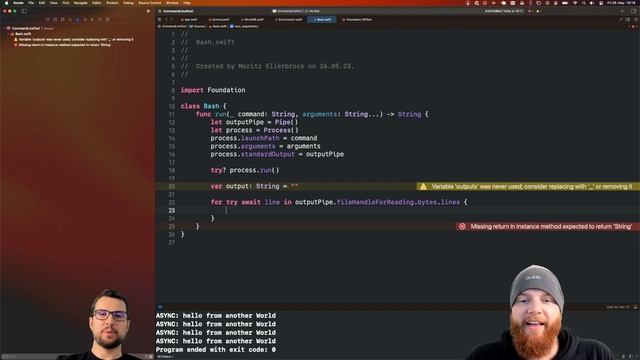The image size is (640, 360).
Task: Open the run method breadcrumb in jump bar
Action: click(244, 27)
